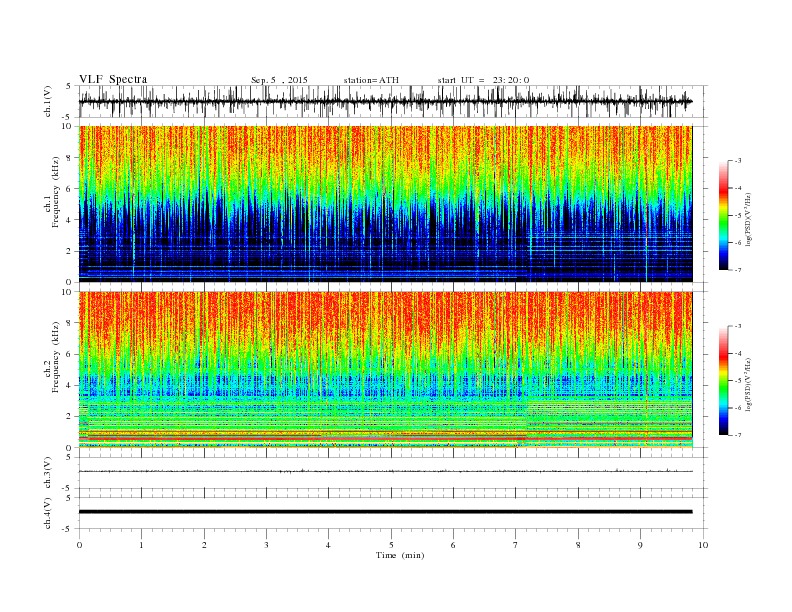Screen dimensions: 792x612
Task: Select the date text "Sep. 5 , 2015"
Action: (x=279, y=80)
